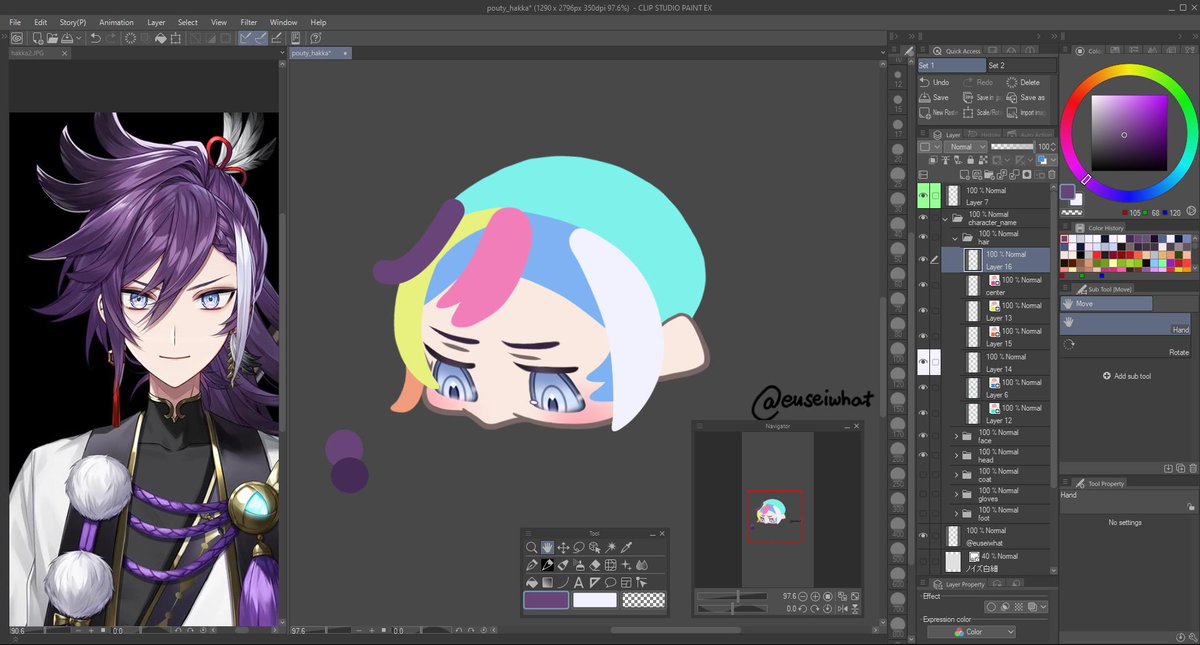Open the Animation menu

116,22
